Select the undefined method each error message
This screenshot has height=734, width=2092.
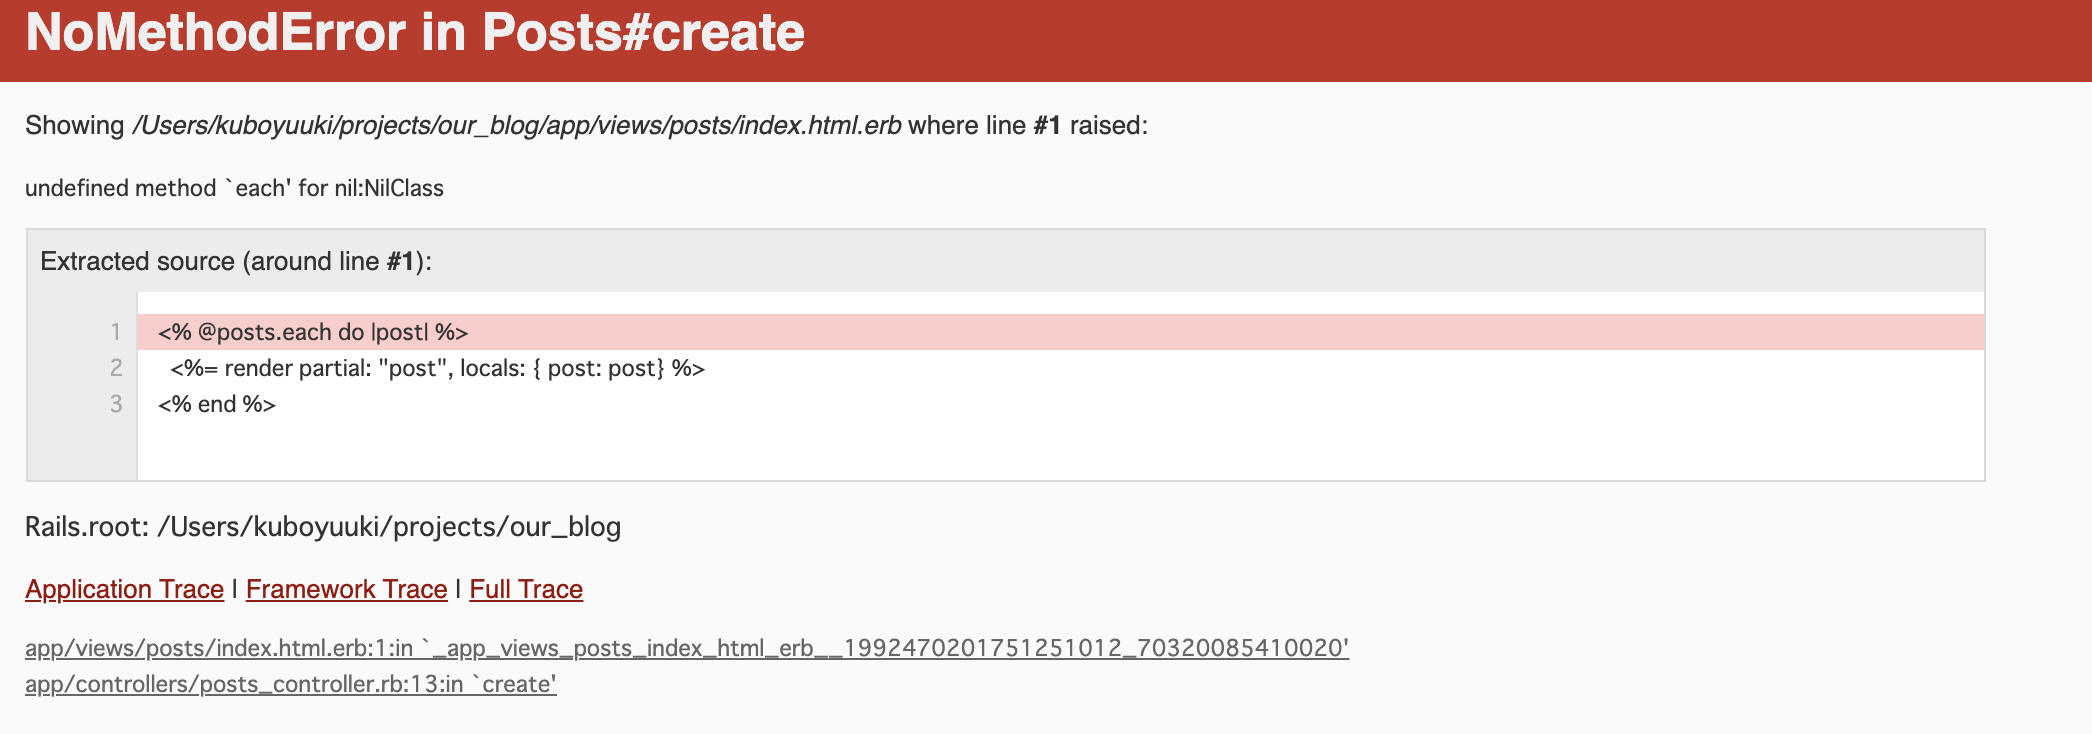235,187
